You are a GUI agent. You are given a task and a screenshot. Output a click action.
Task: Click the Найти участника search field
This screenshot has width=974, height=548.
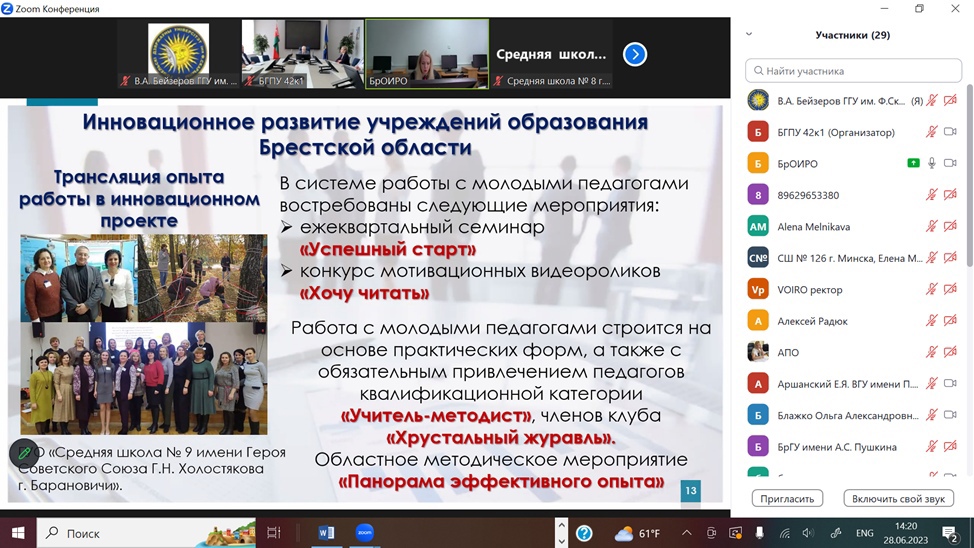[853, 71]
